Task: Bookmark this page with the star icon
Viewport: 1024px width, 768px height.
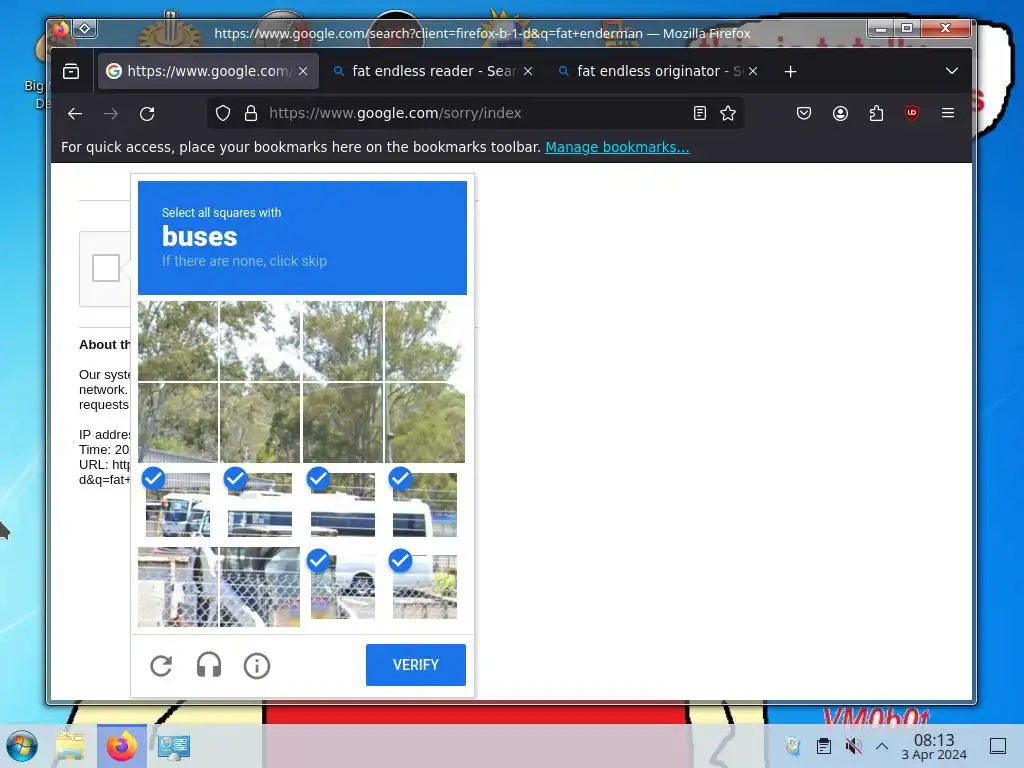Action: (x=728, y=114)
